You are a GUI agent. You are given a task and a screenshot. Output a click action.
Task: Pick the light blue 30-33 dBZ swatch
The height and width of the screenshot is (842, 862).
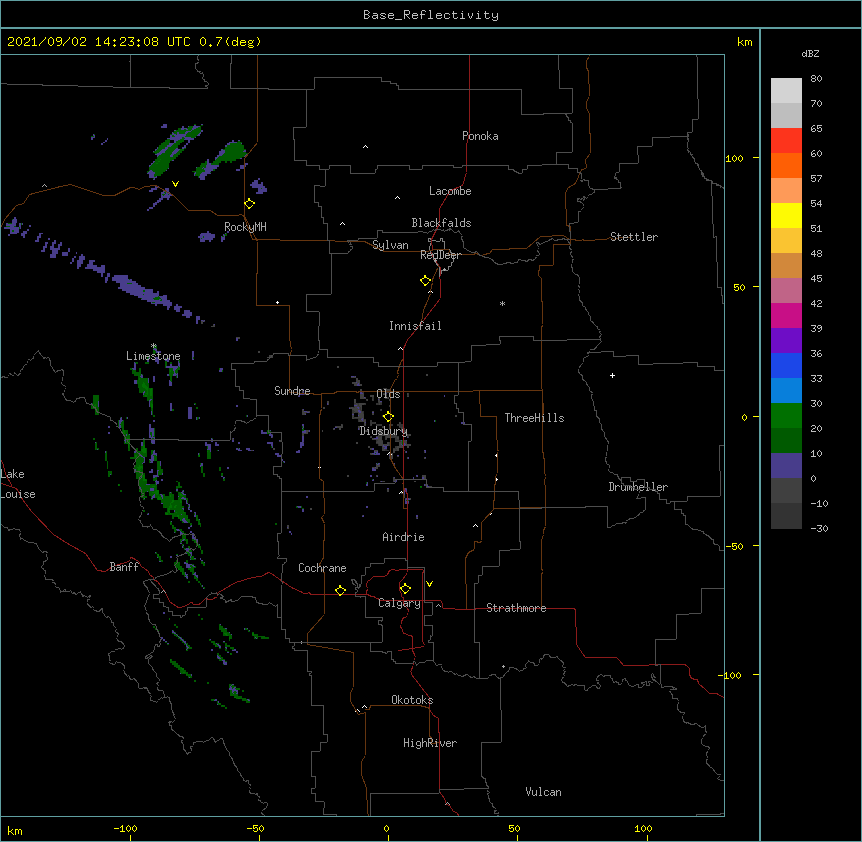coord(786,390)
